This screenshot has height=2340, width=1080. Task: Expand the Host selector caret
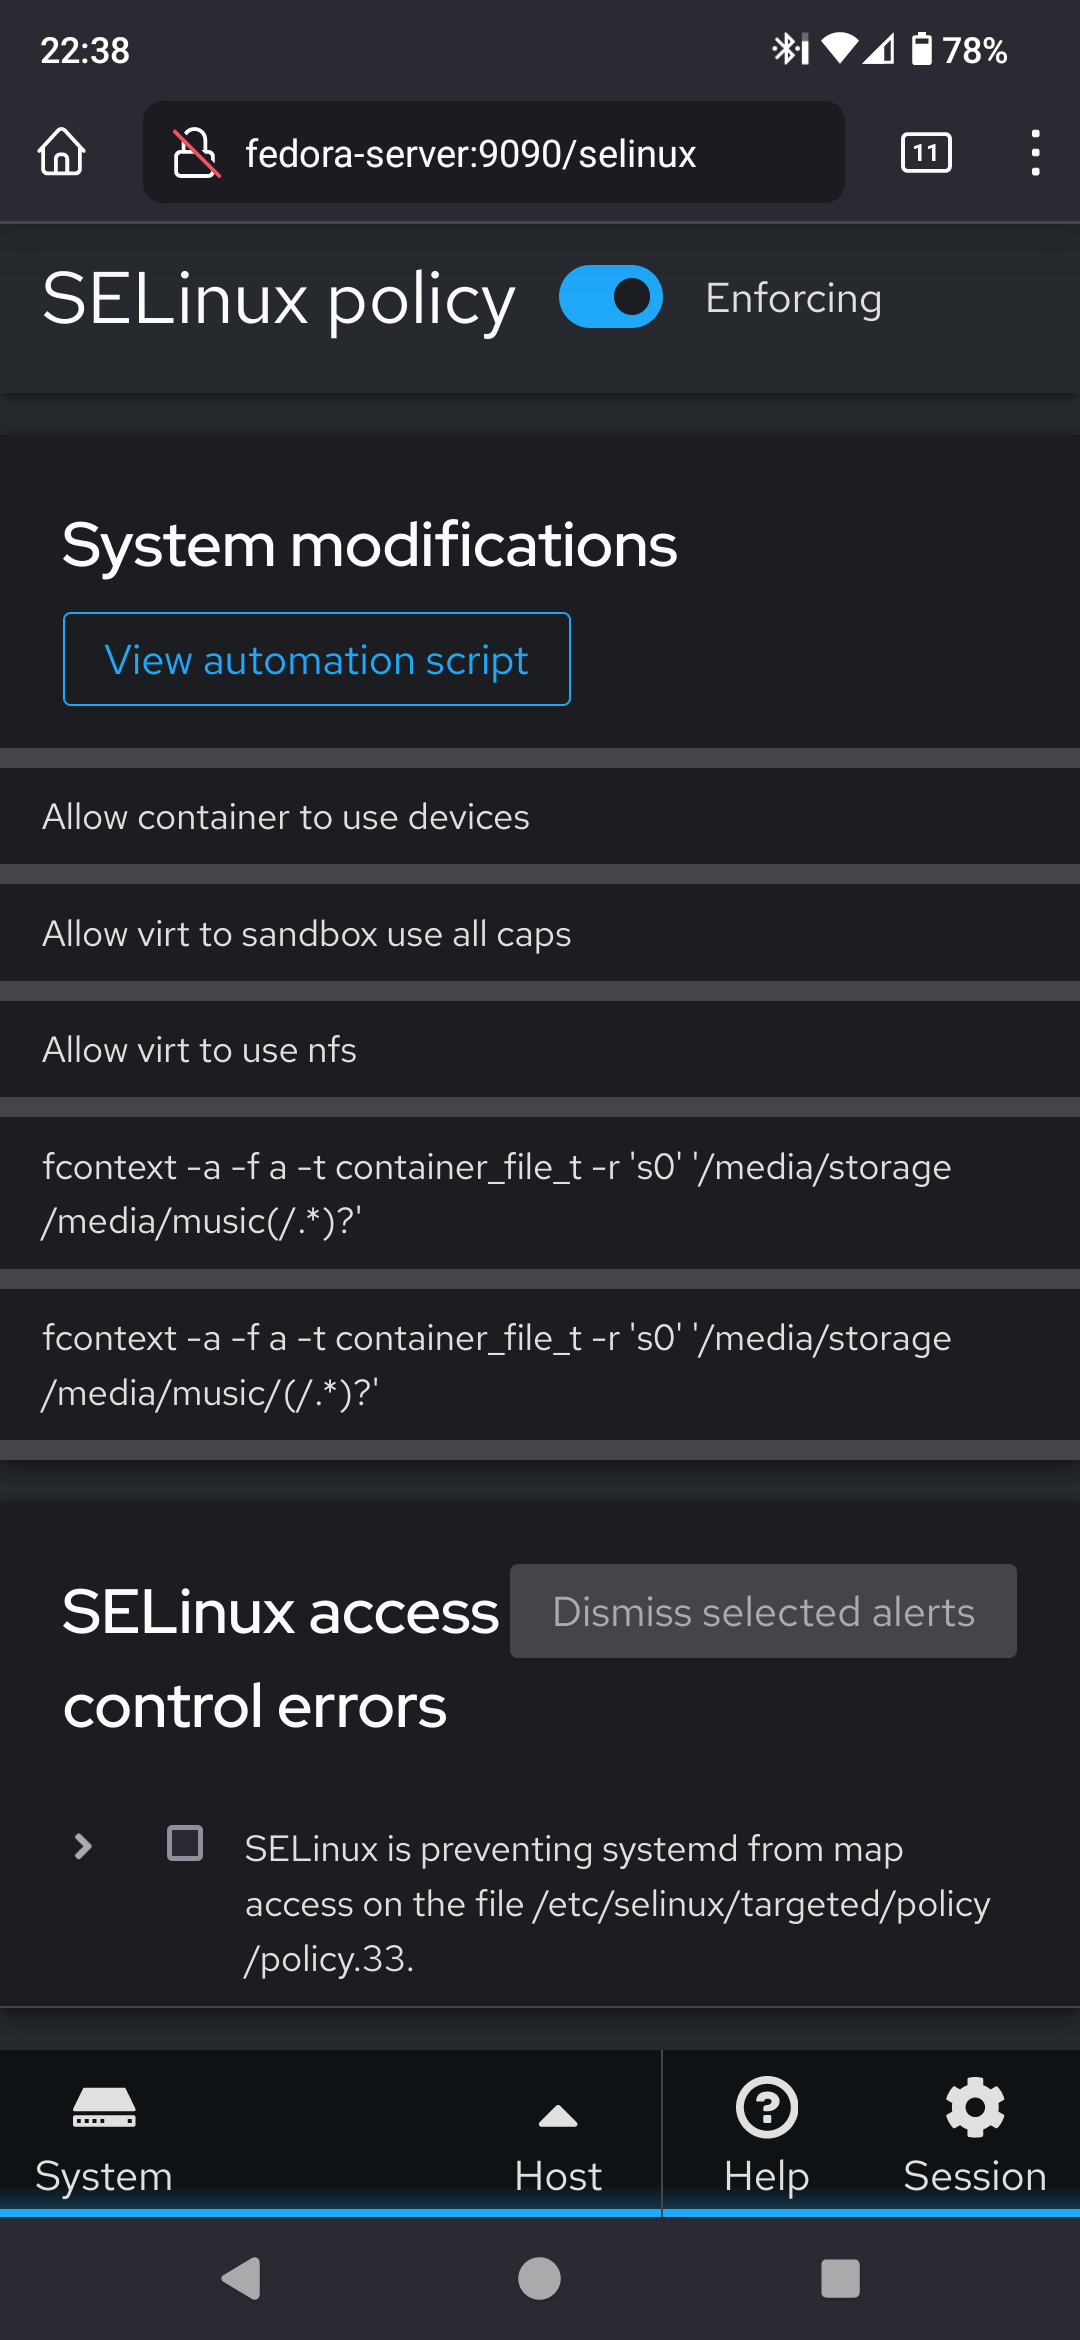coord(558,2116)
